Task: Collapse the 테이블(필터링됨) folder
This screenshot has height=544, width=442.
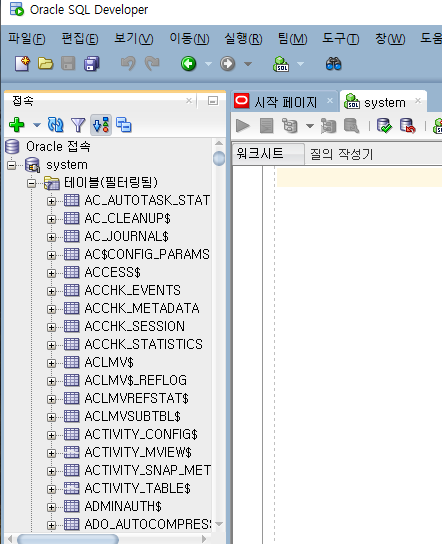Action: pos(32,183)
